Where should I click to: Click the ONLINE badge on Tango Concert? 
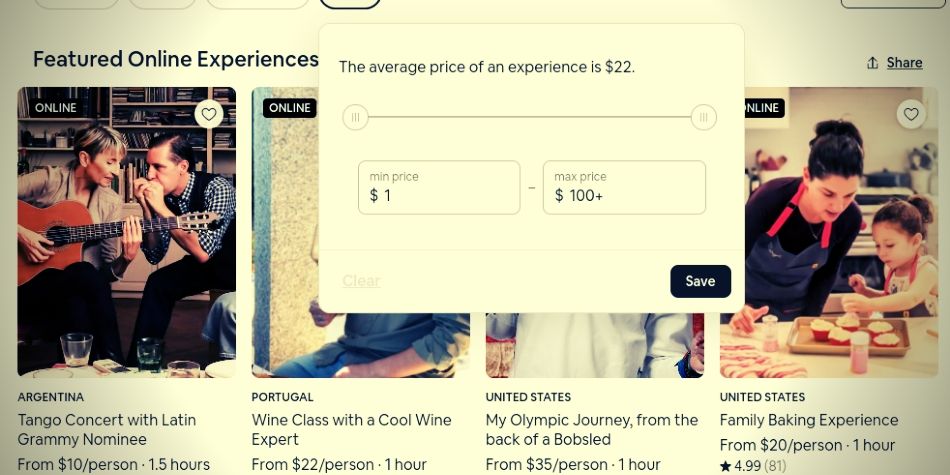(x=55, y=108)
